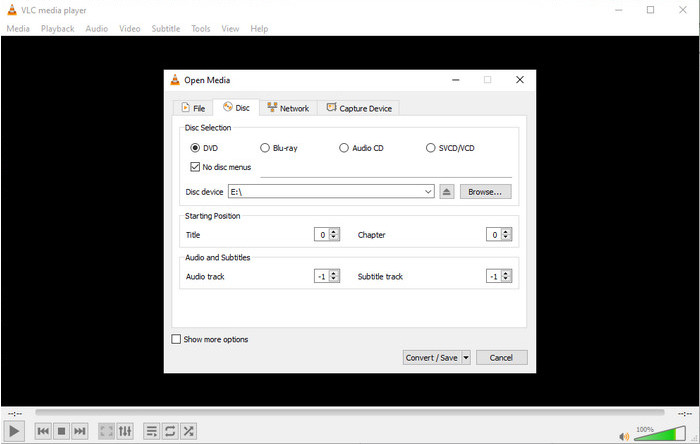Decrease the Title spinner value
The height and width of the screenshot is (444, 700).
(334, 237)
